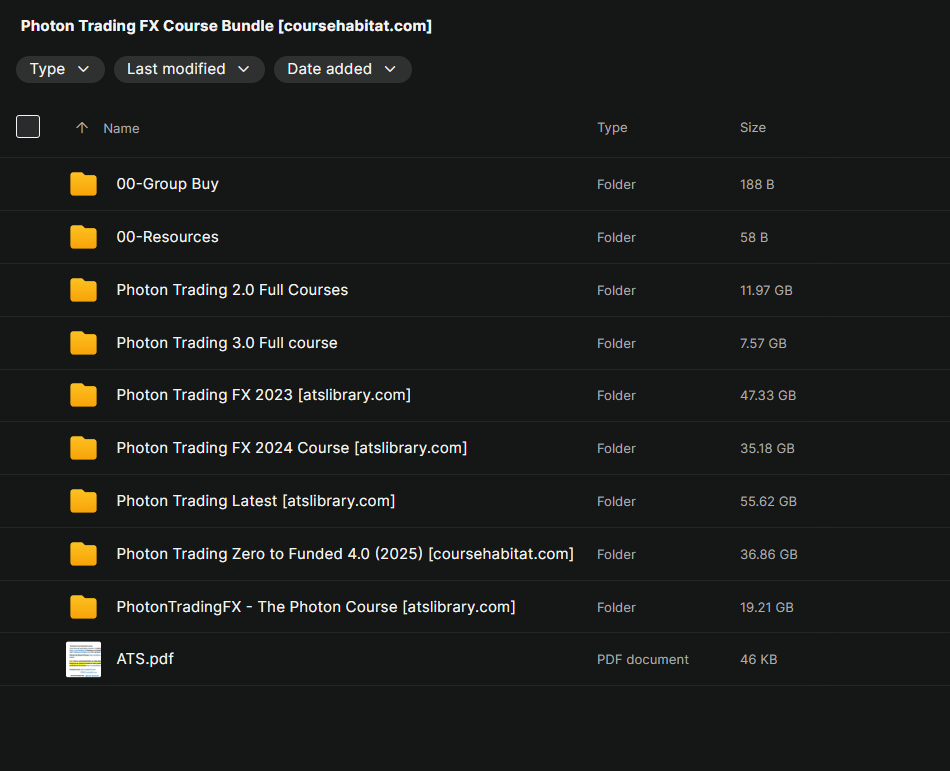Open the Date added filter dropdown
The height and width of the screenshot is (771, 950).
coord(342,69)
